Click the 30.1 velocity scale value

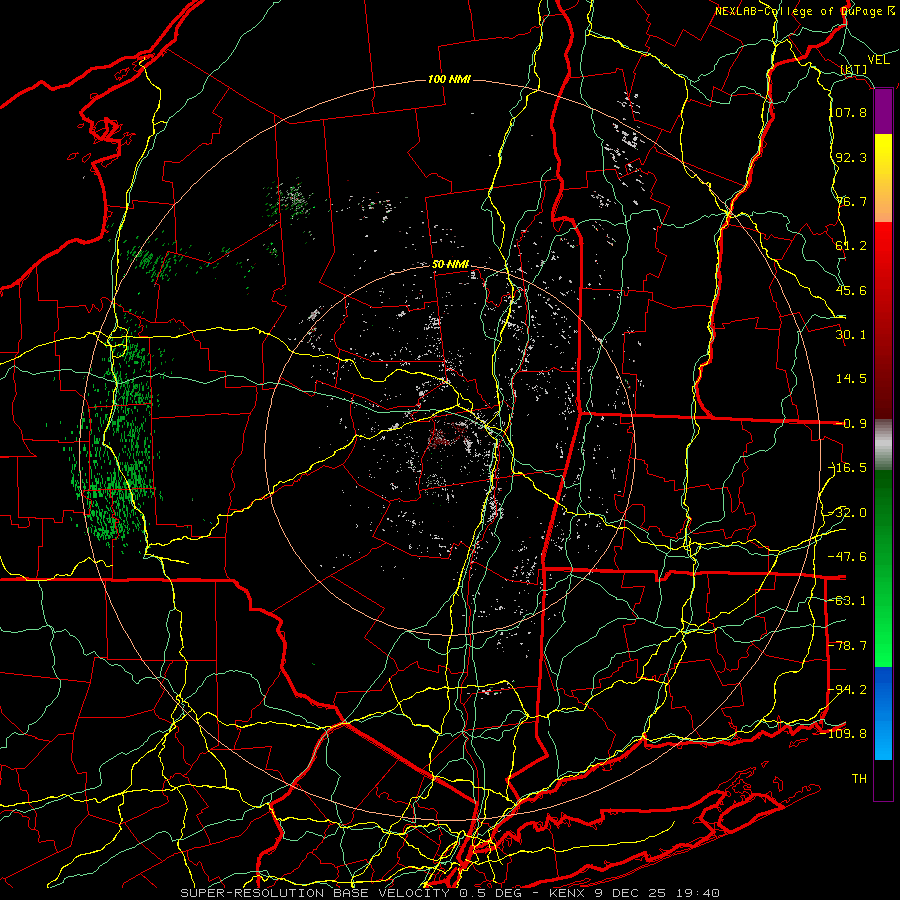click(x=851, y=334)
